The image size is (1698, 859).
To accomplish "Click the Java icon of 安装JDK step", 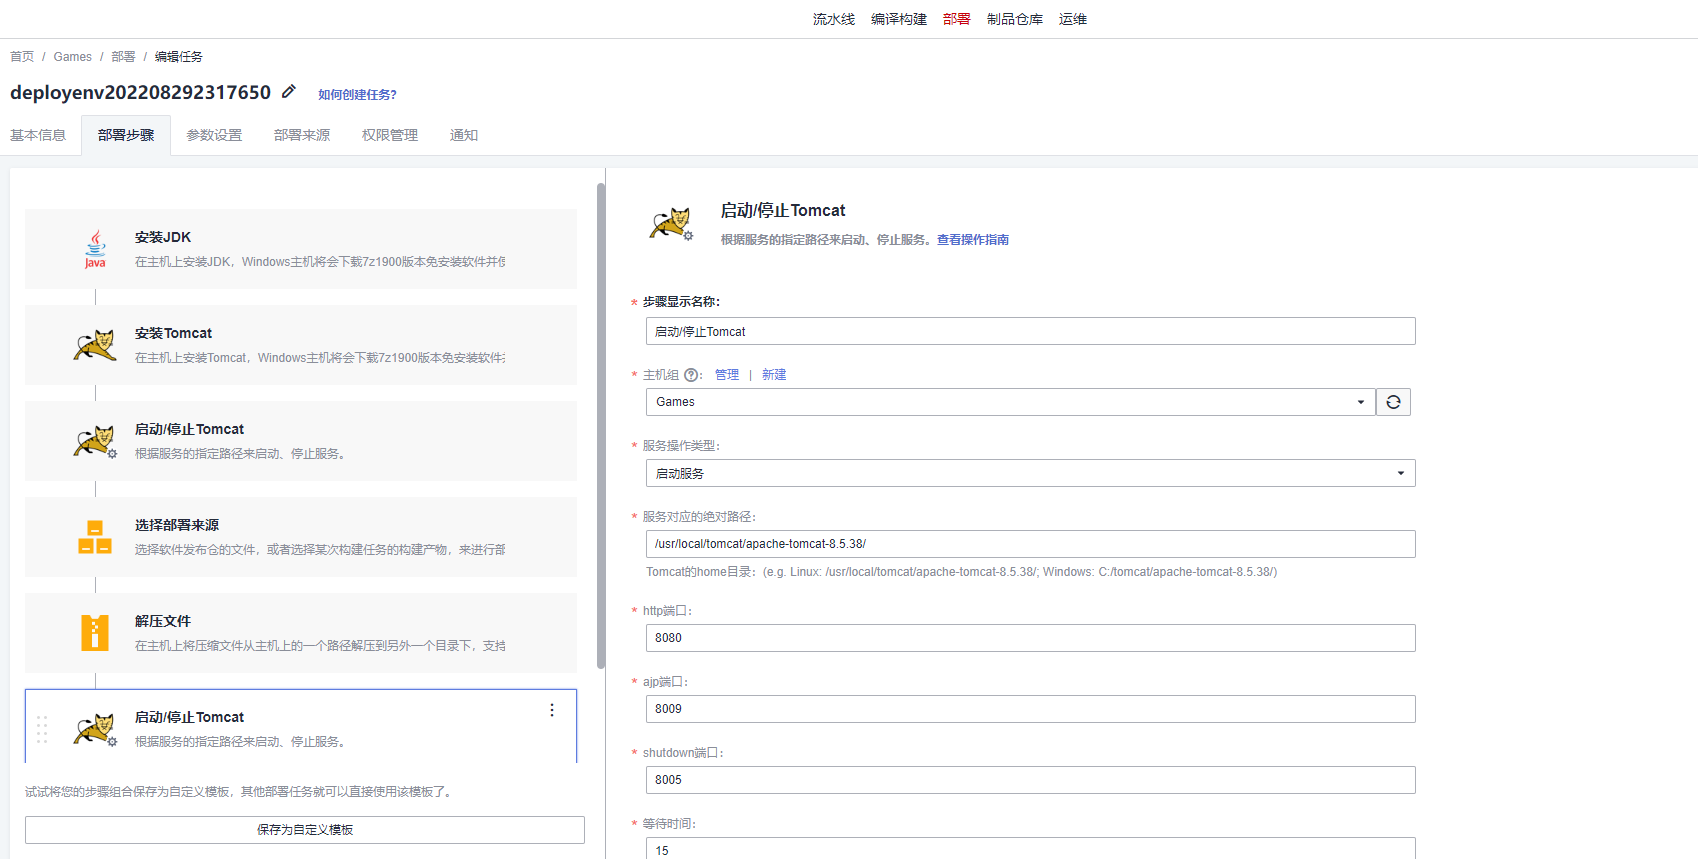I will 95,249.
